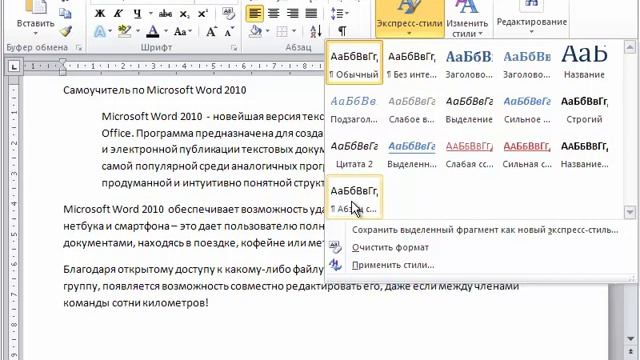Apply the Без интервала style
640x360 pixels.
click(412, 62)
